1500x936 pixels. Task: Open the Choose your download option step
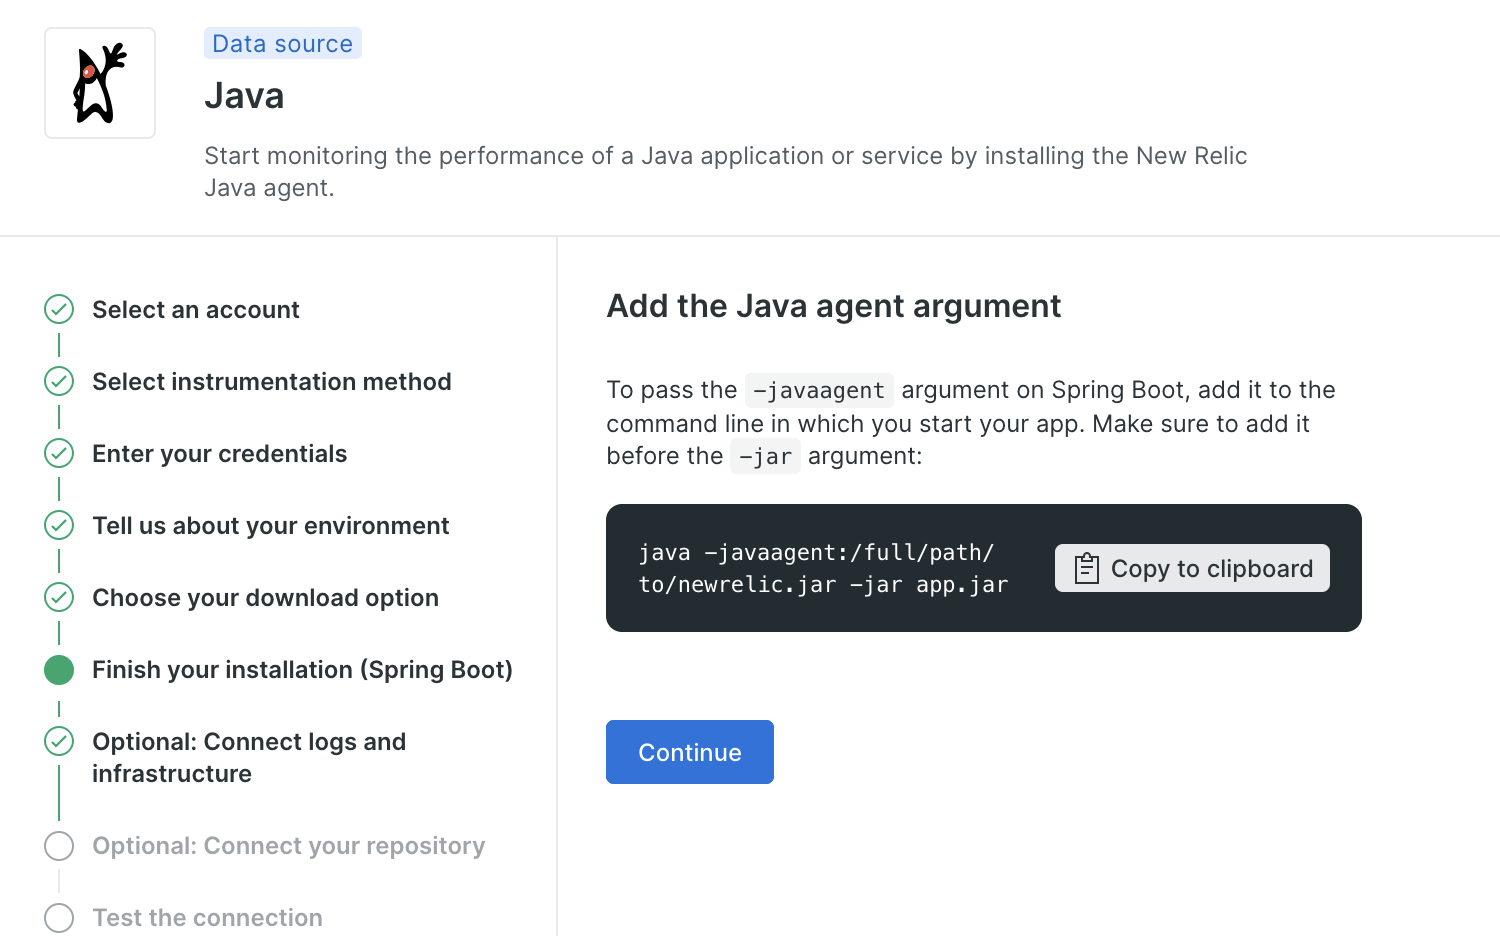click(x=266, y=598)
